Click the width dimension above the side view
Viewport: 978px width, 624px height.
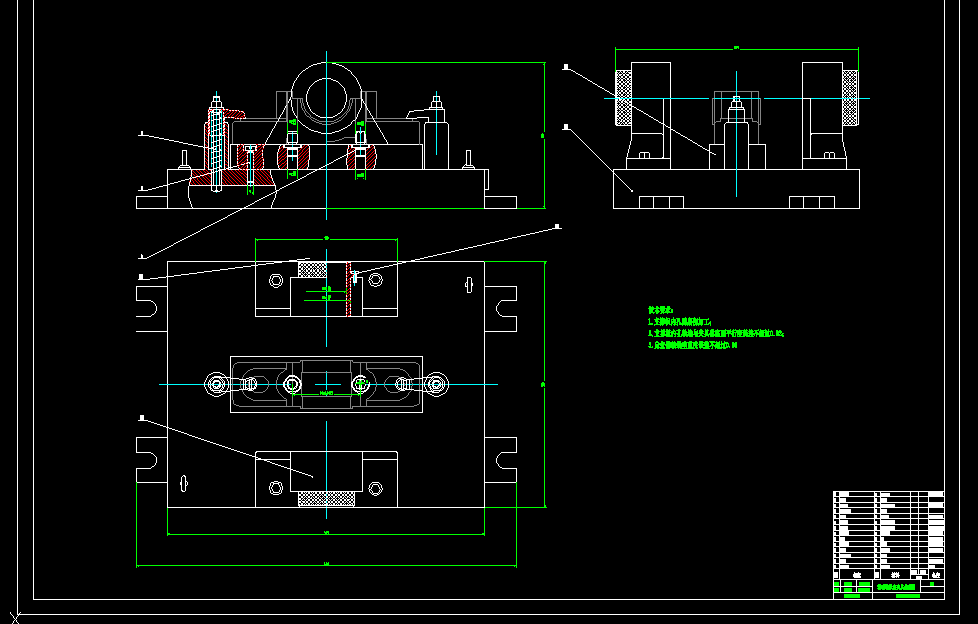tap(736, 47)
